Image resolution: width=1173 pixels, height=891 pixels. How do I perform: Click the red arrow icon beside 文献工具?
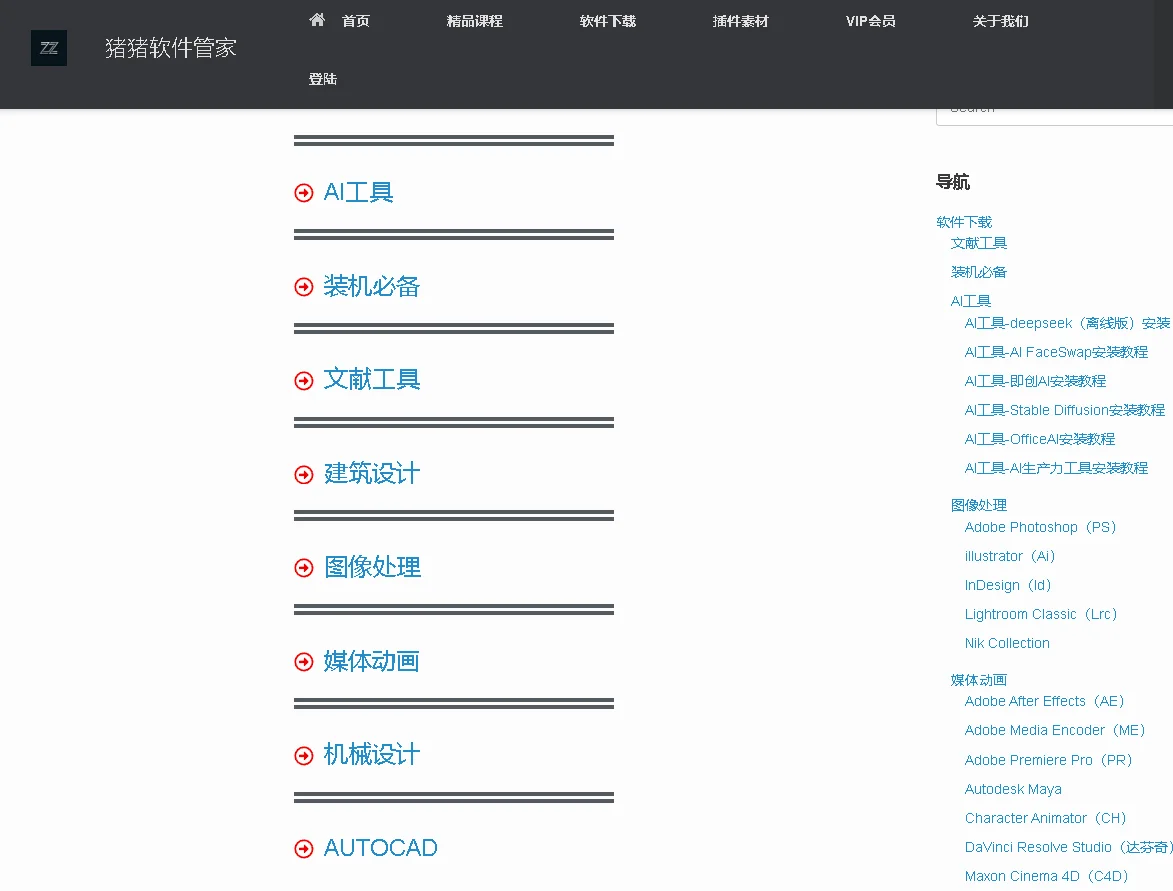[x=304, y=380]
